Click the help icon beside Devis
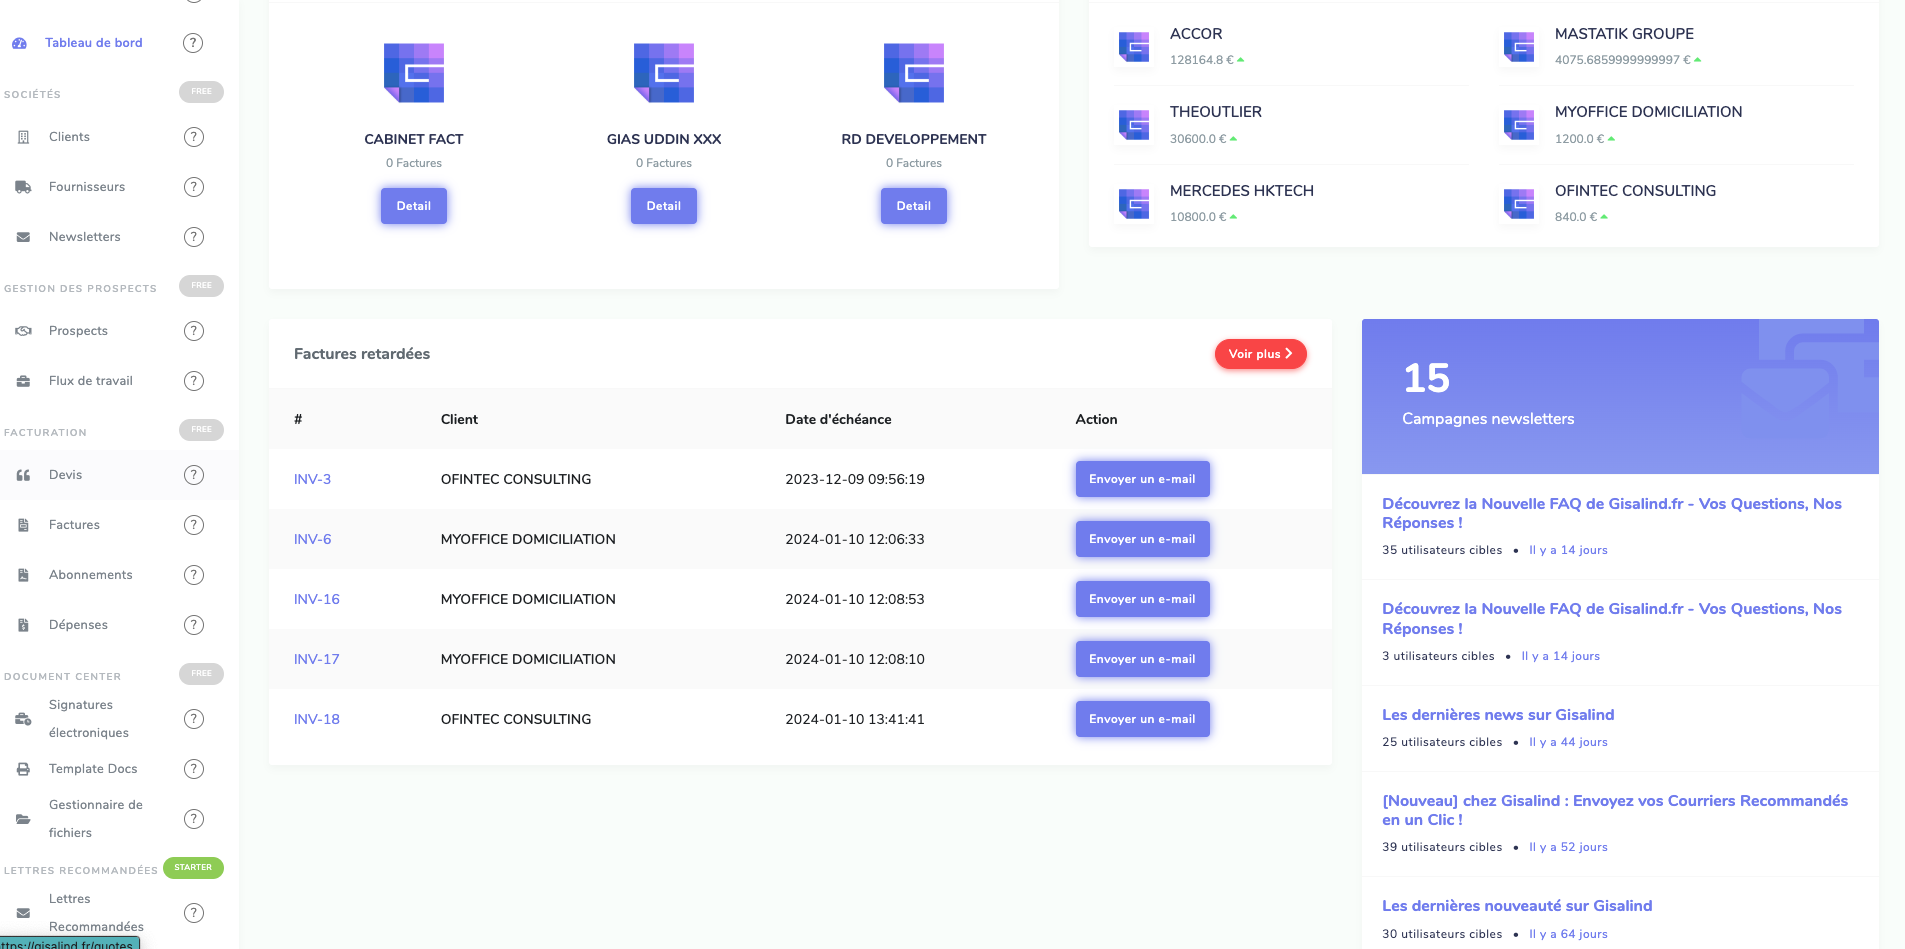The width and height of the screenshot is (1905, 949). [193, 475]
